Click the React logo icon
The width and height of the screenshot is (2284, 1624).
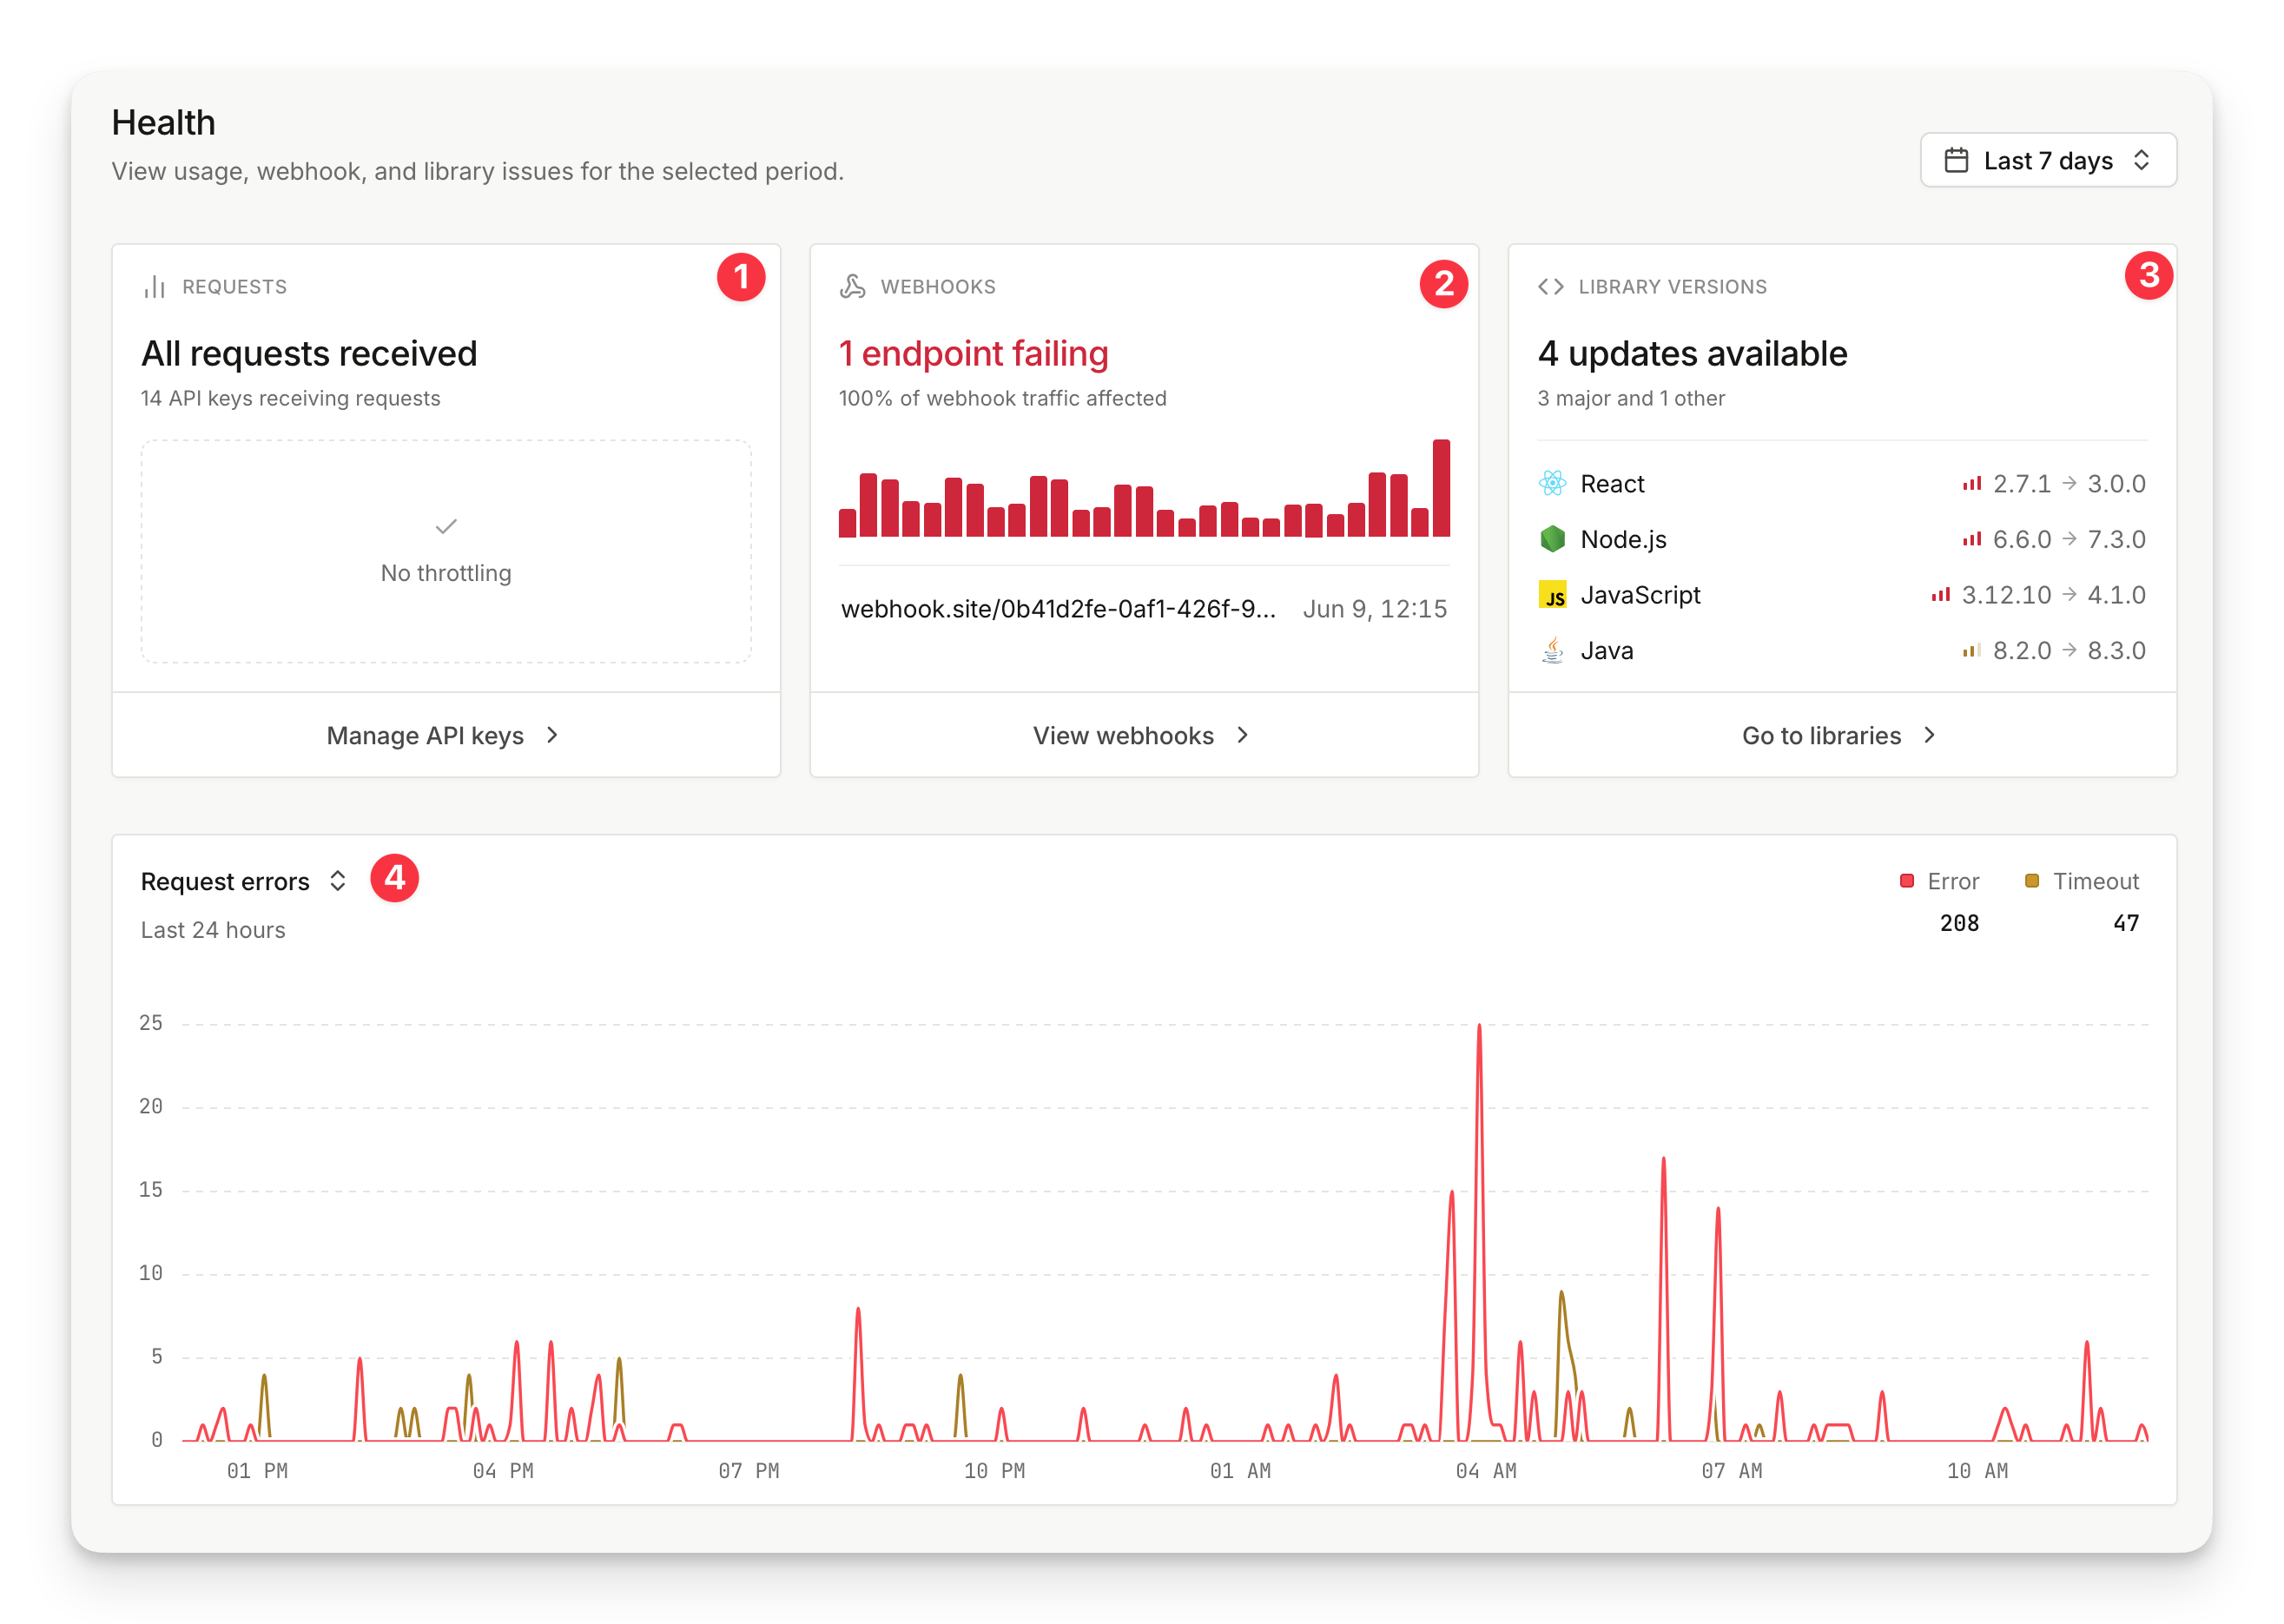1552,483
